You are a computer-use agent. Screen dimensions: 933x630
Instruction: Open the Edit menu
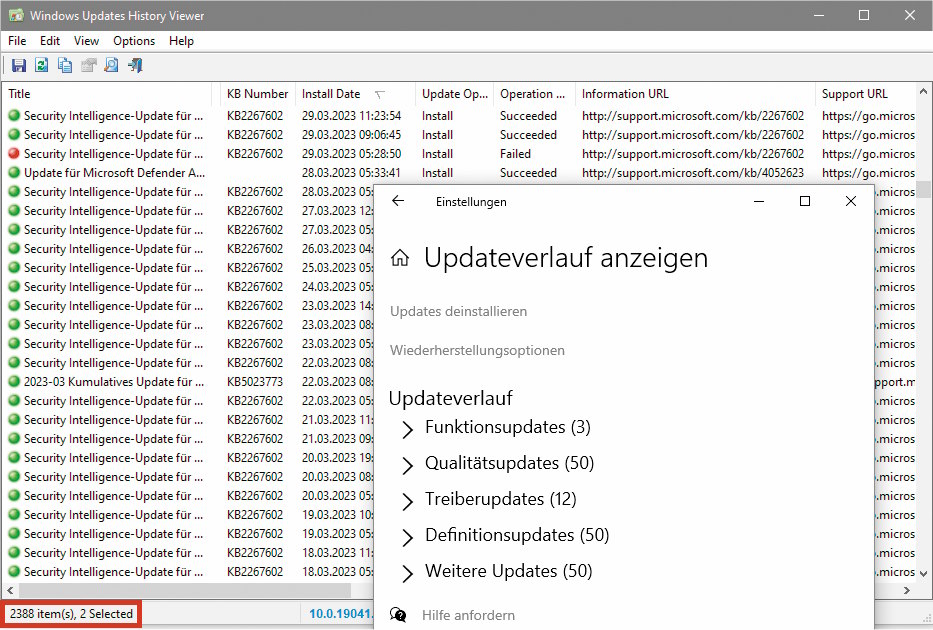(50, 41)
